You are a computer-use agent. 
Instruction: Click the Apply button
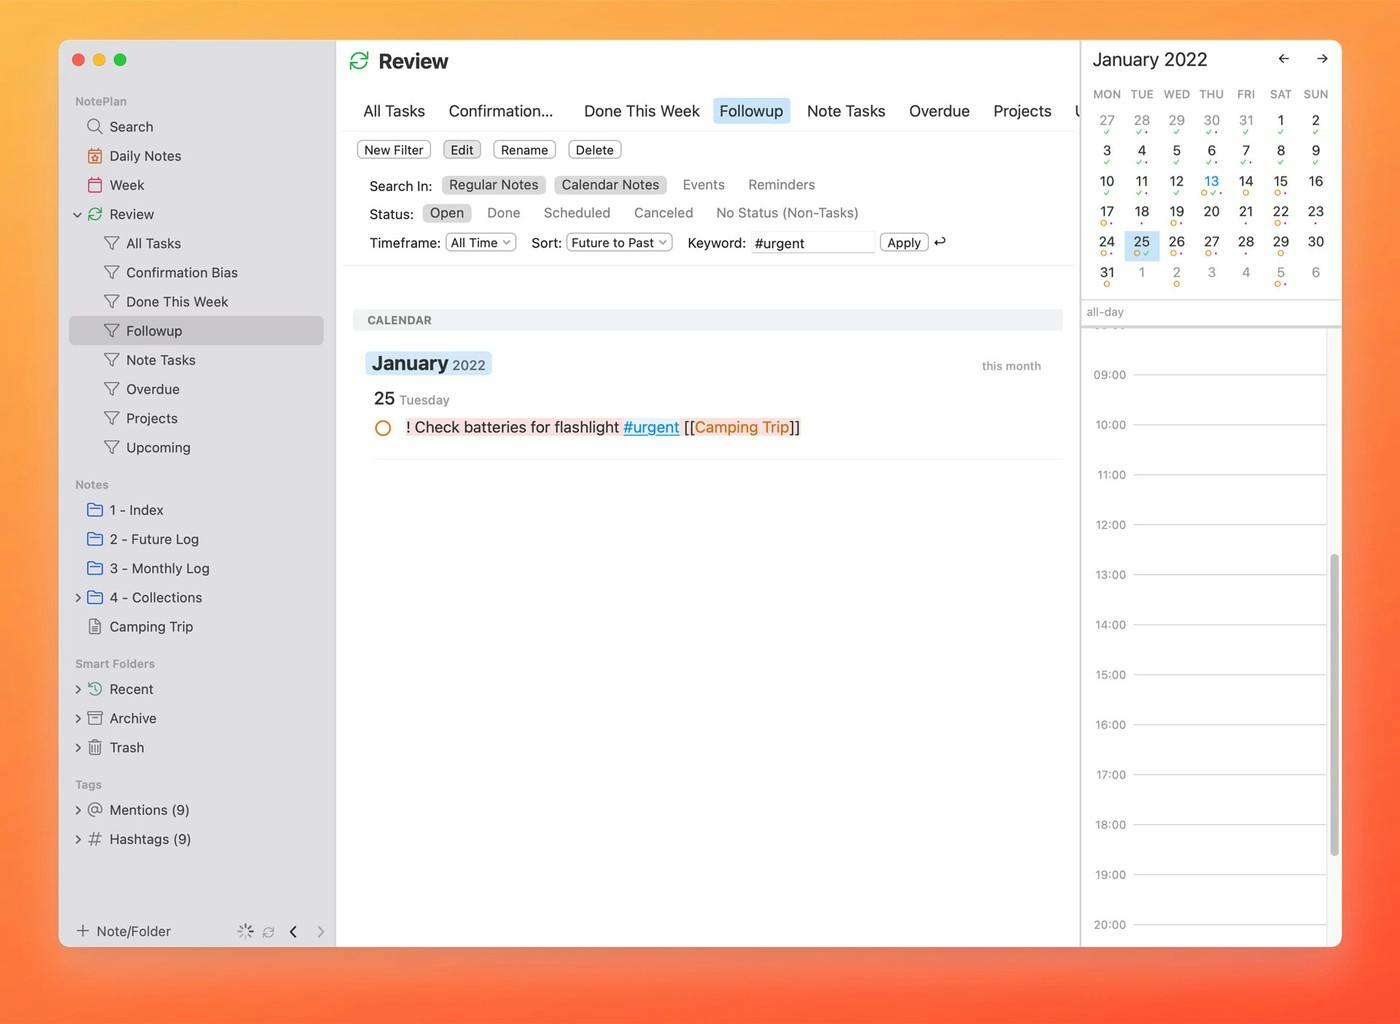[904, 242]
